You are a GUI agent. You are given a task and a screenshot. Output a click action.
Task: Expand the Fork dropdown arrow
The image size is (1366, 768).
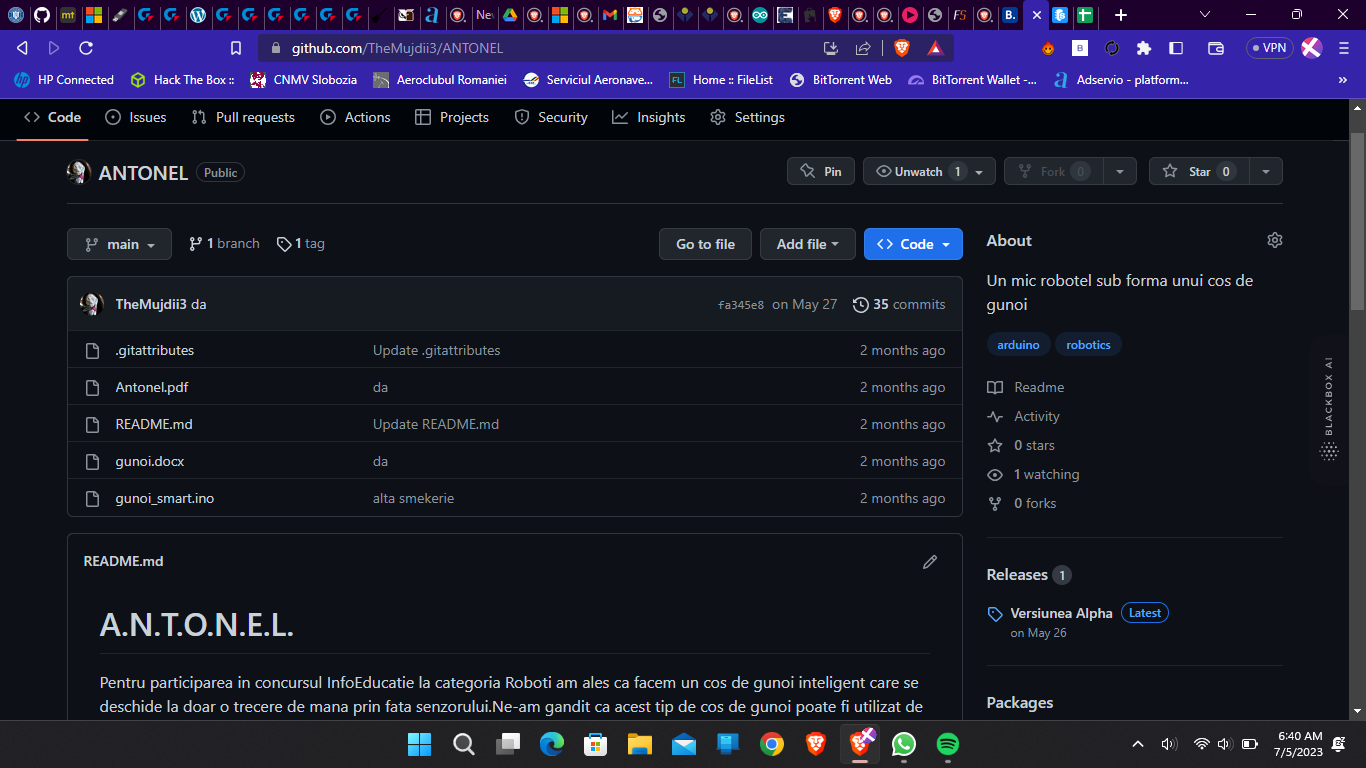click(x=1120, y=172)
